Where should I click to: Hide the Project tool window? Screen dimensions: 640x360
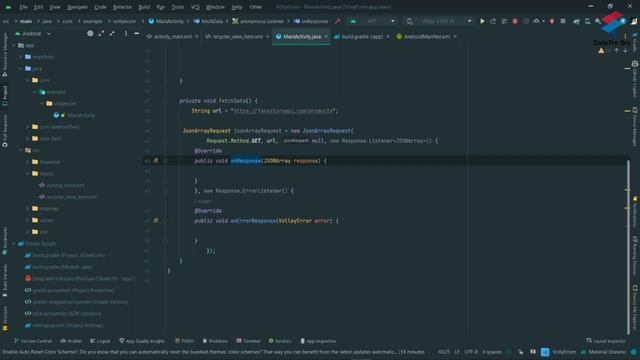coord(137,33)
